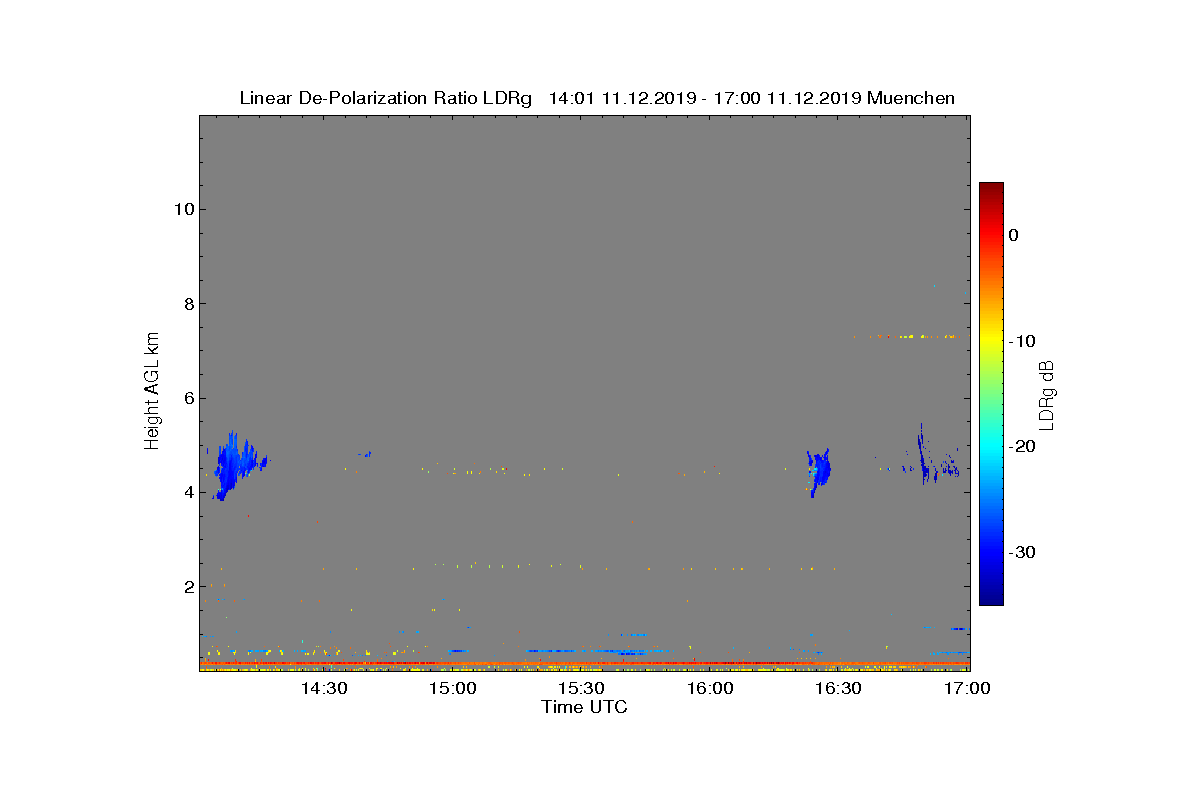1200x800 pixels.
Task: Click the height tick label 10
Action: coord(182,209)
